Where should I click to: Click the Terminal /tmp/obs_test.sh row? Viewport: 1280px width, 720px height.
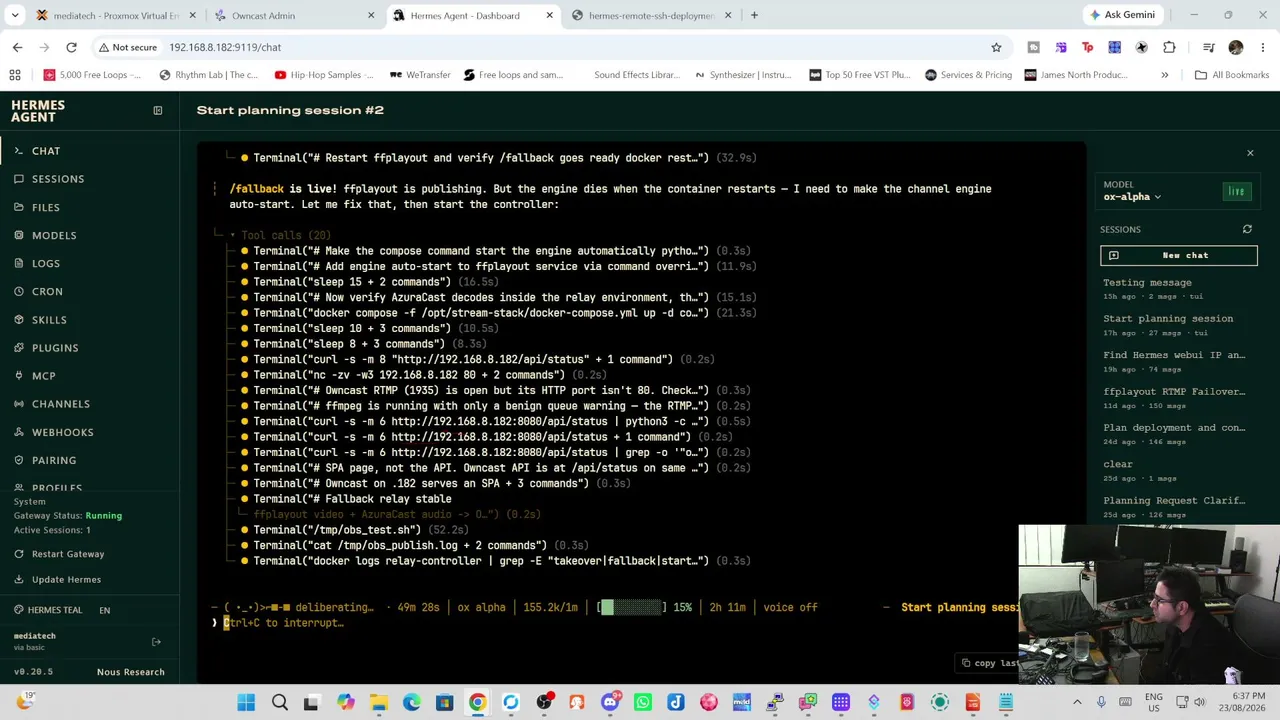click(354, 530)
